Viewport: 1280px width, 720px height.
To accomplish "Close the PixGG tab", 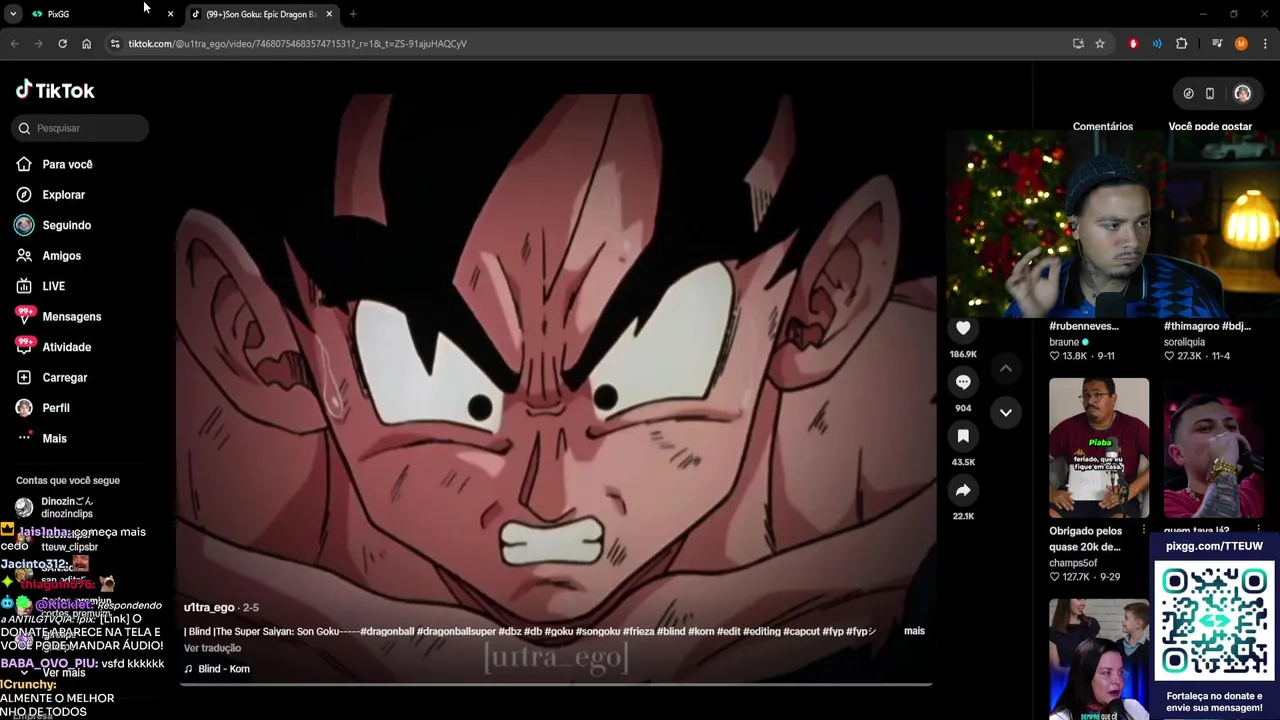I will coord(170,14).
